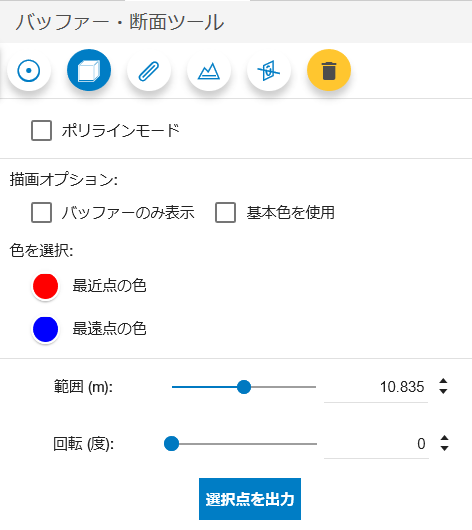Click the 選択点を出力 button
Viewport: 472px width, 530px height.
coord(250,499)
